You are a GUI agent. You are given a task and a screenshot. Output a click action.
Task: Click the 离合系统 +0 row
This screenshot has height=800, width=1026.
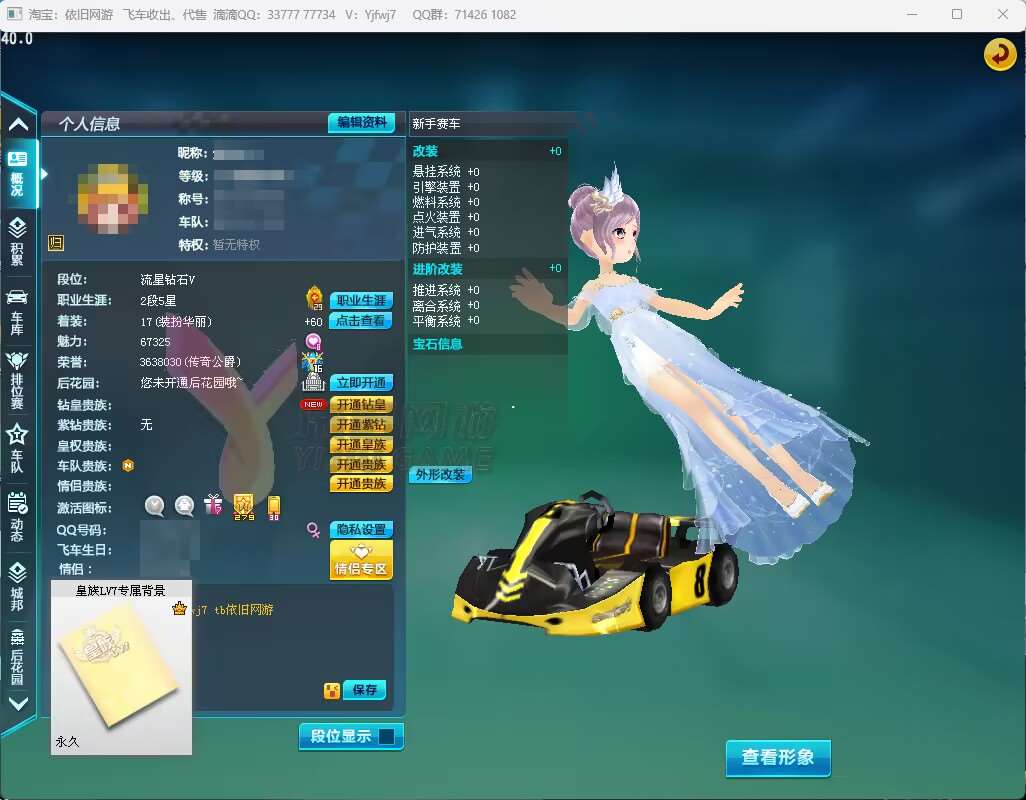446,305
